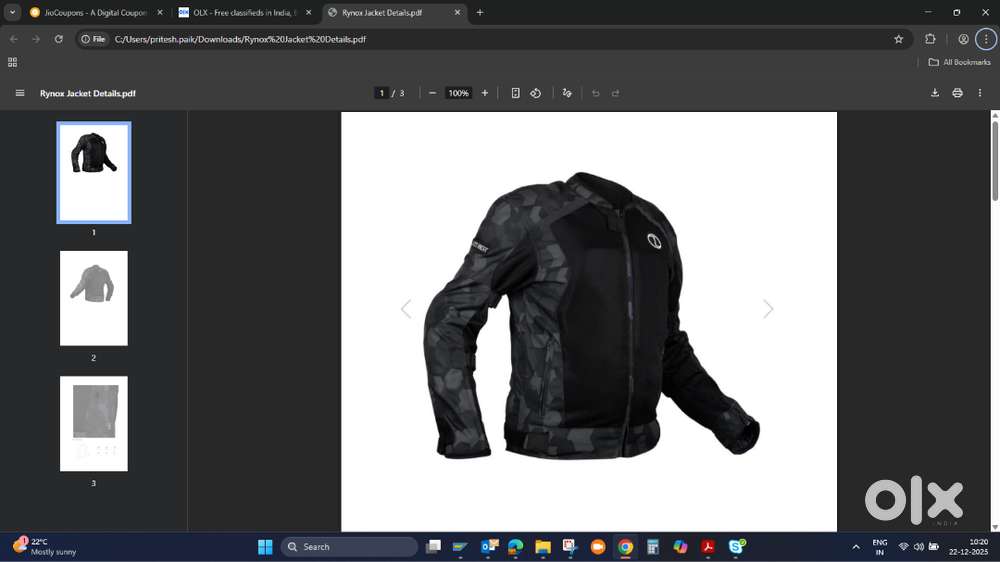Toggle the PDF sidebar menu icon
This screenshot has width=1000, height=562.
[x=20, y=93]
